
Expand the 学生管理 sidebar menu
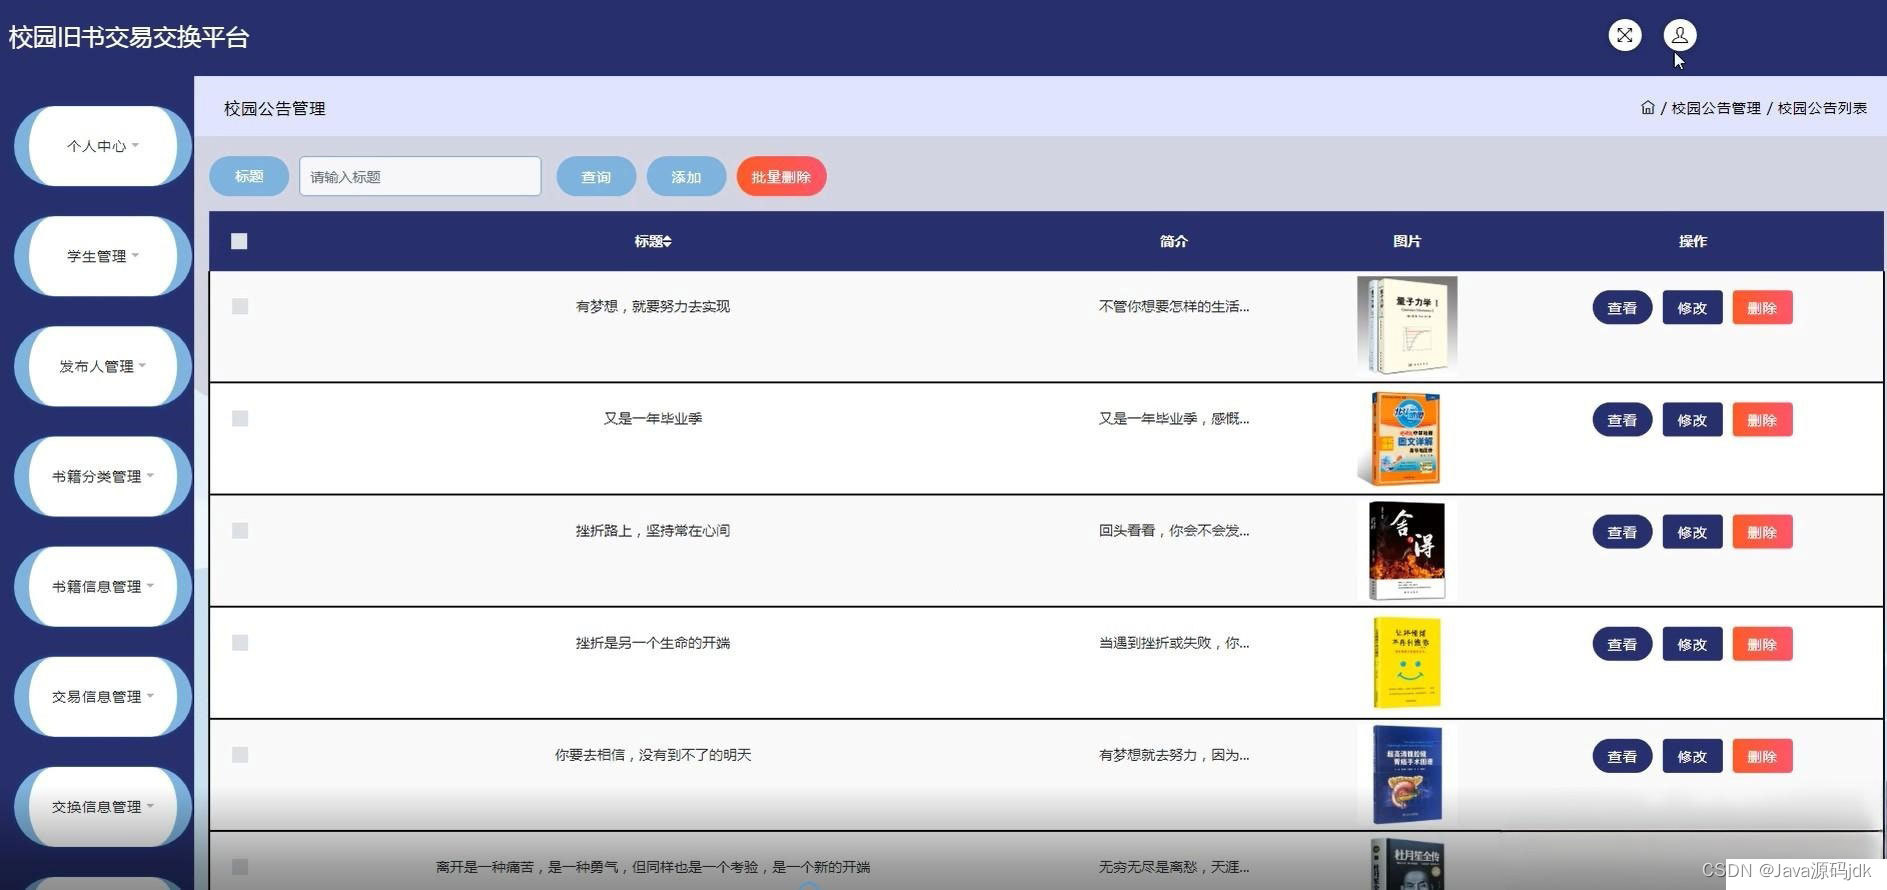(x=103, y=256)
